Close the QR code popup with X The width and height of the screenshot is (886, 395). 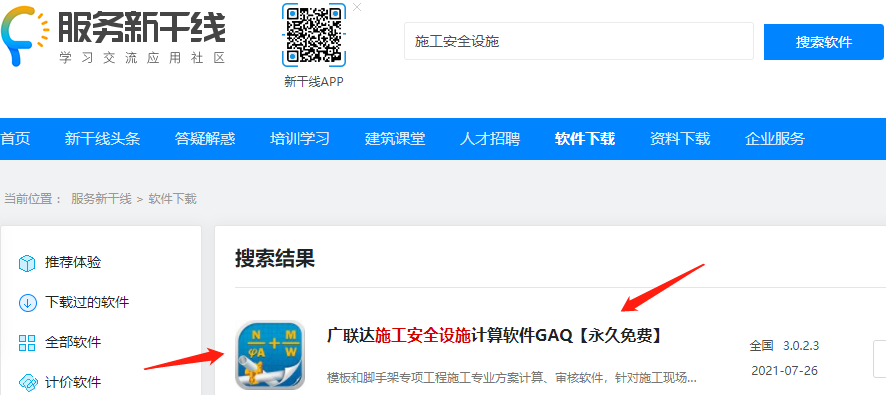click(357, 7)
